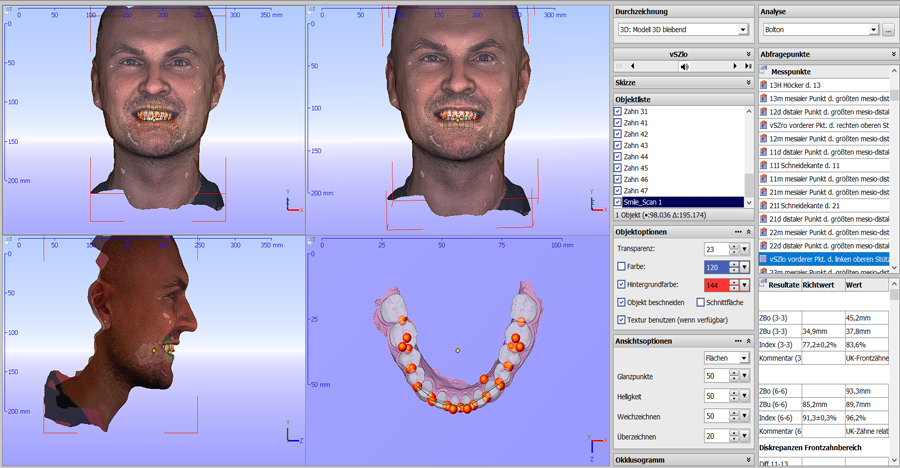The image size is (900, 468).
Task: Disable Hintergrundfarbe checkbox
Action: (x=621, y=284)
